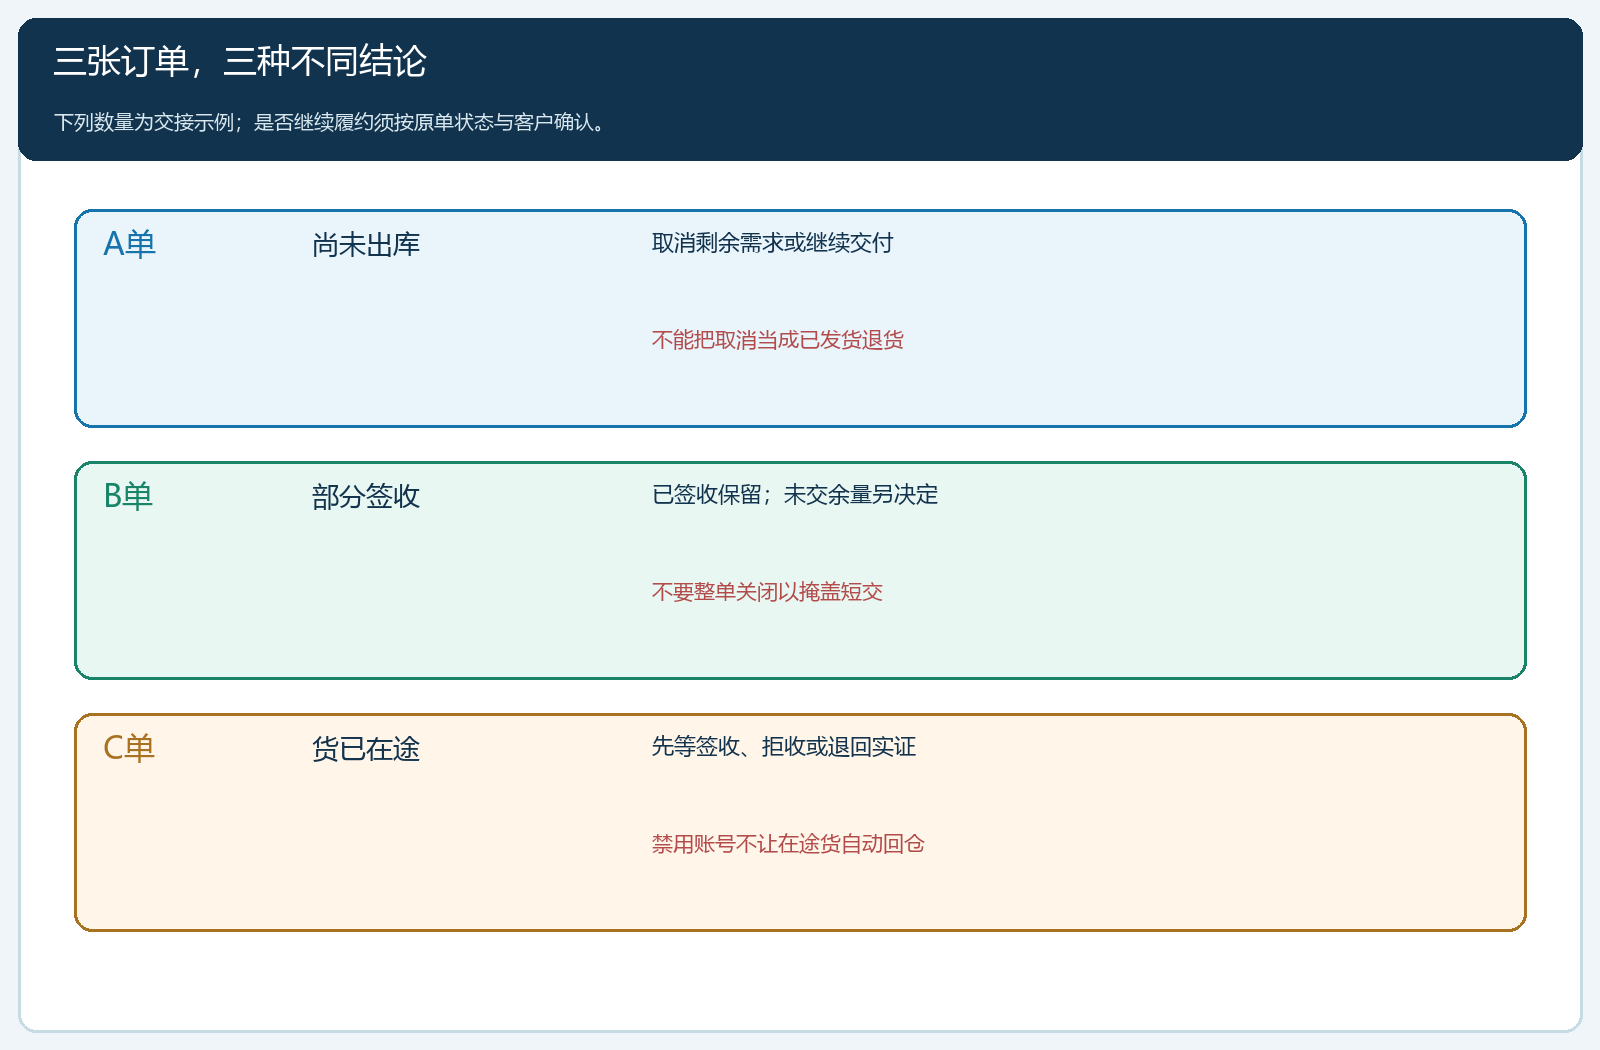Screen dimensions: 1600x1050
Task: Click empty white area below C单 card
Action: pyautogui.click(x=800, y=980)
